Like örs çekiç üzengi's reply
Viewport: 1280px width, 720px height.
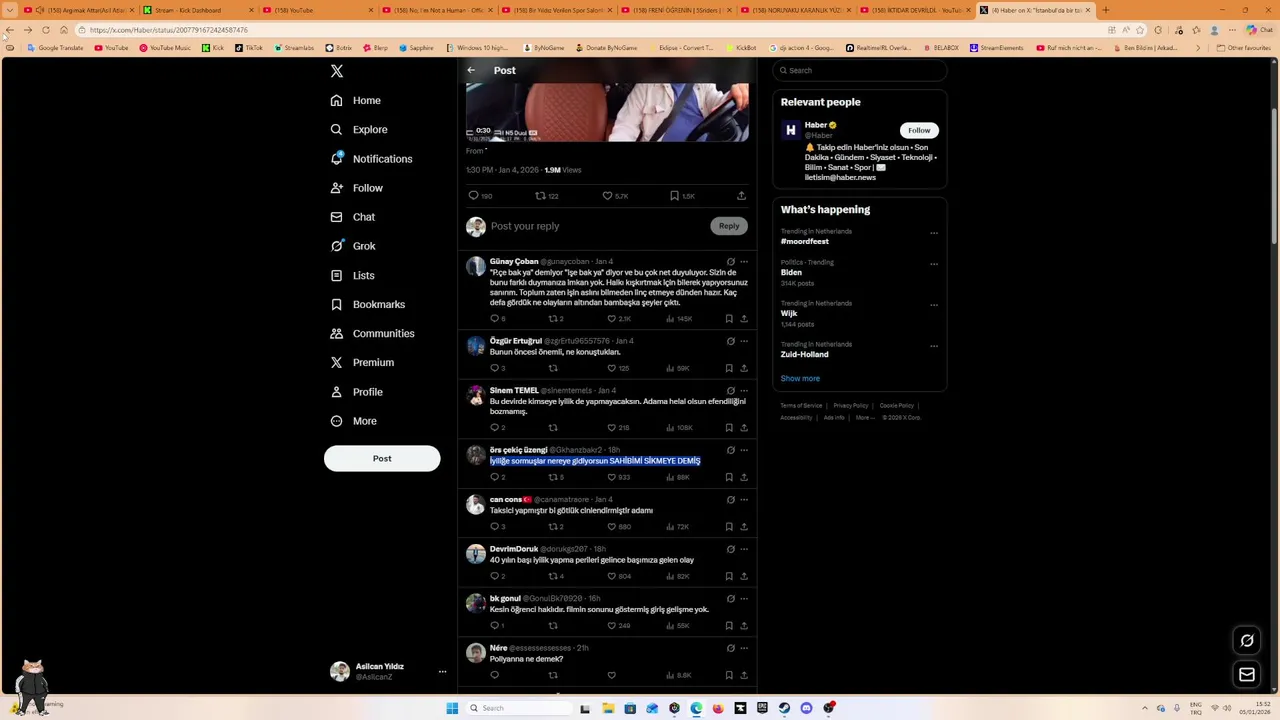611,477
